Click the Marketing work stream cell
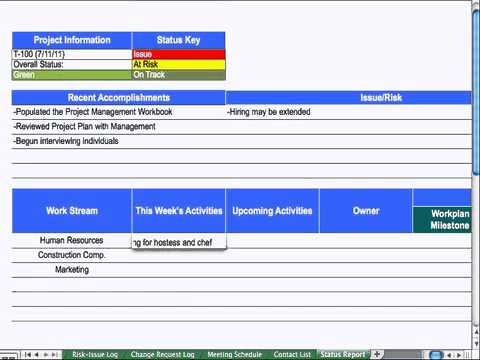This screenshot has width=480, height=360. click(72, 270)
